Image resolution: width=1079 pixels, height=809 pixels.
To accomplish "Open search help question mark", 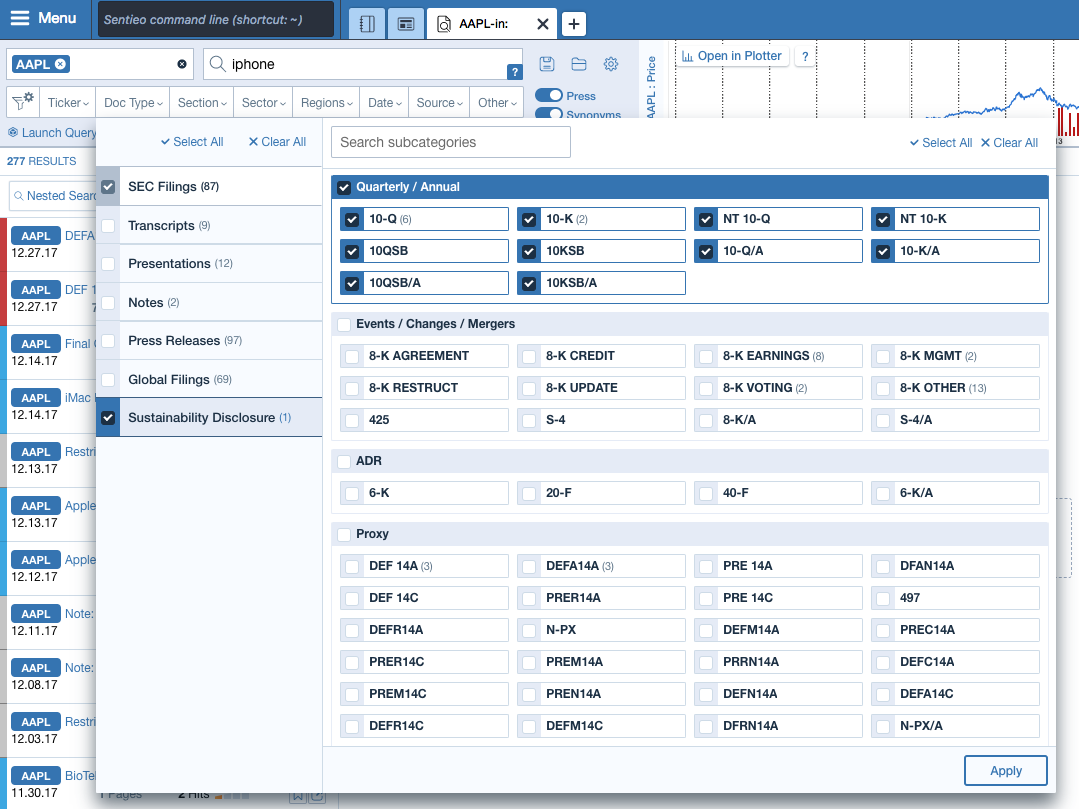I will (514, 72).
